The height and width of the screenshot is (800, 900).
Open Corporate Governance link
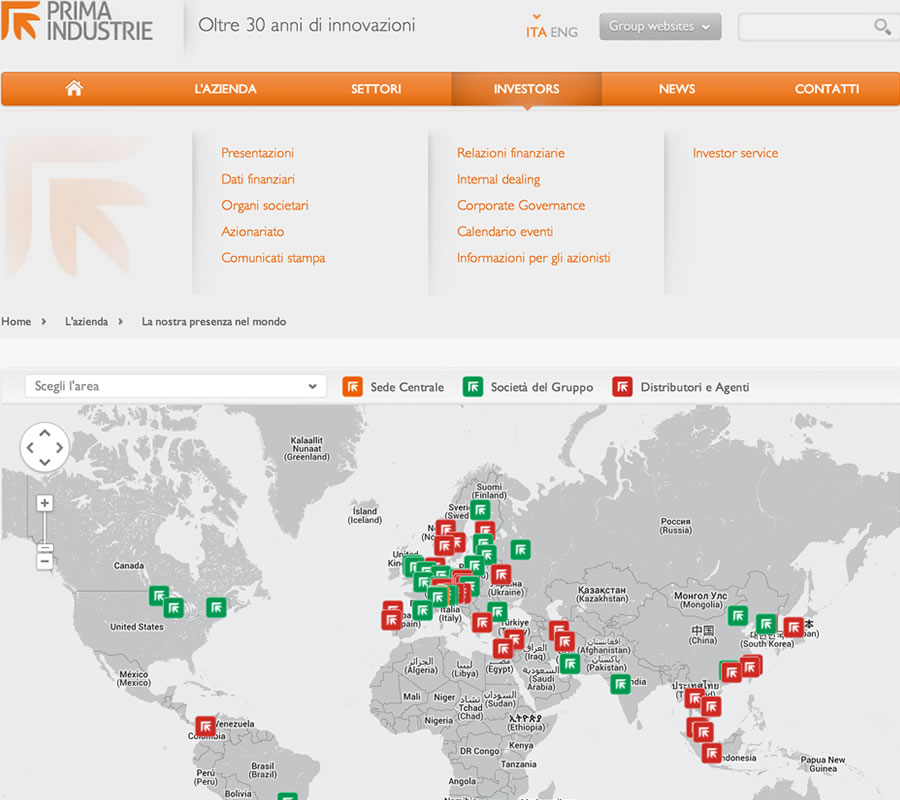point(521,205)
